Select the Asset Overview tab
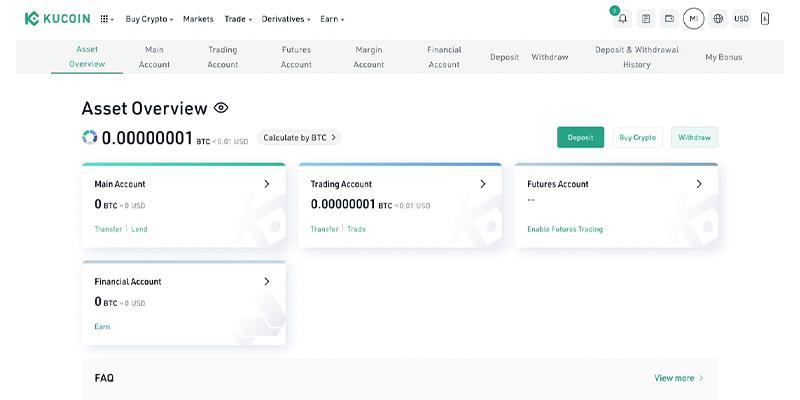The width and height of the screenshot is (800, 400). [x=87, y=57]
